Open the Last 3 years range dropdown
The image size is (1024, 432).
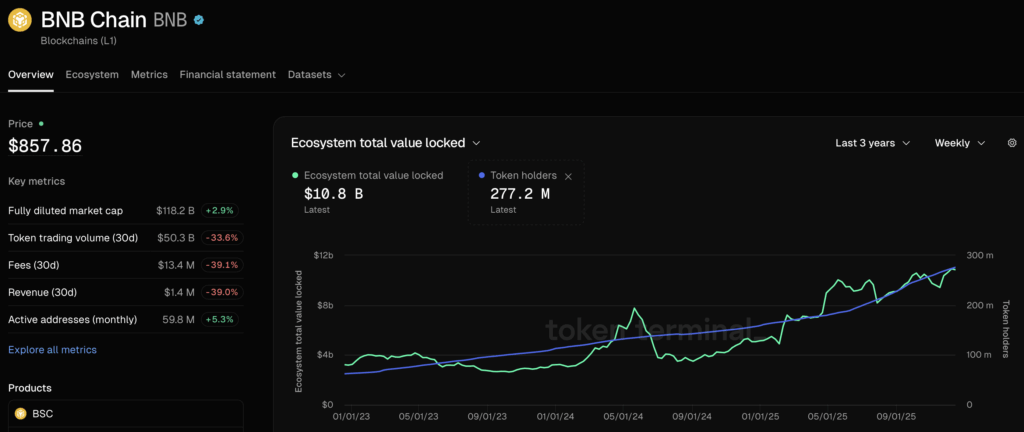pos(872,143)
